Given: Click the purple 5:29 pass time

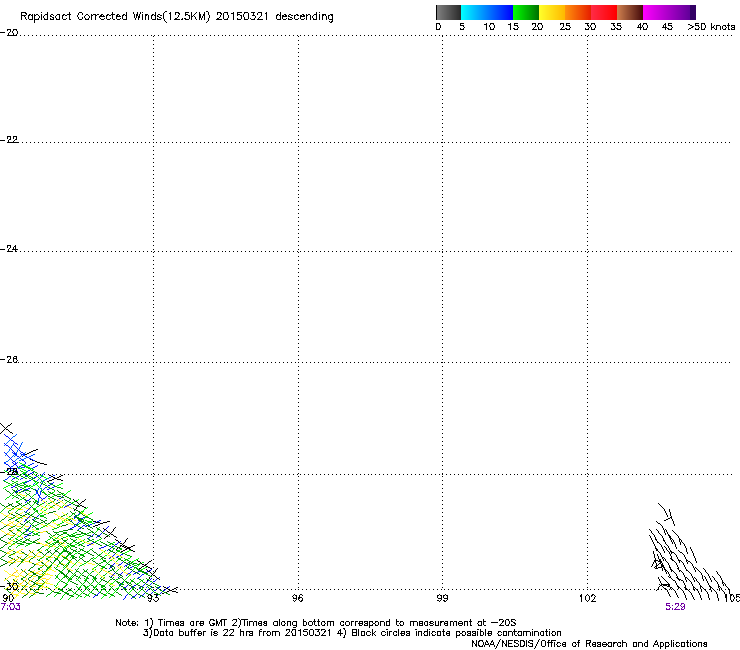Looking at the screenshot, I should [x=675, y=607].
